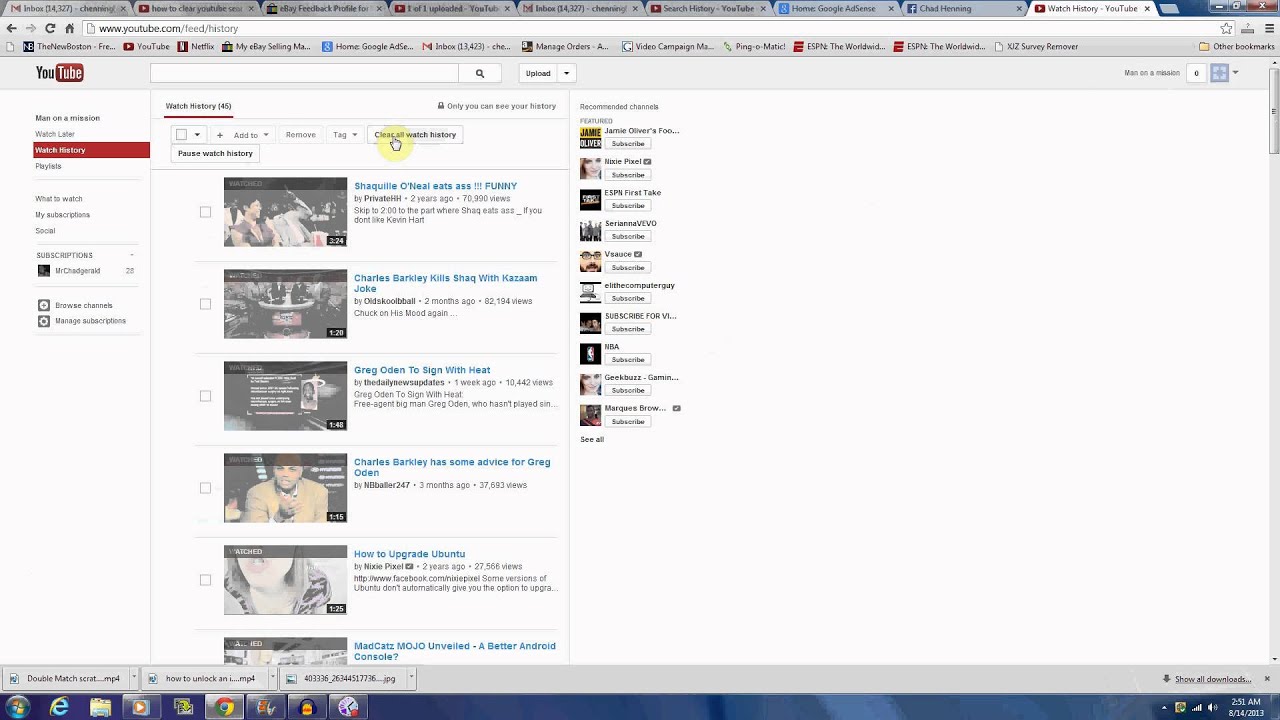Viewport: 1280px width, 720px height.
Task: Select Watch History in the sidebar
Action: click(x=91, y=150)
